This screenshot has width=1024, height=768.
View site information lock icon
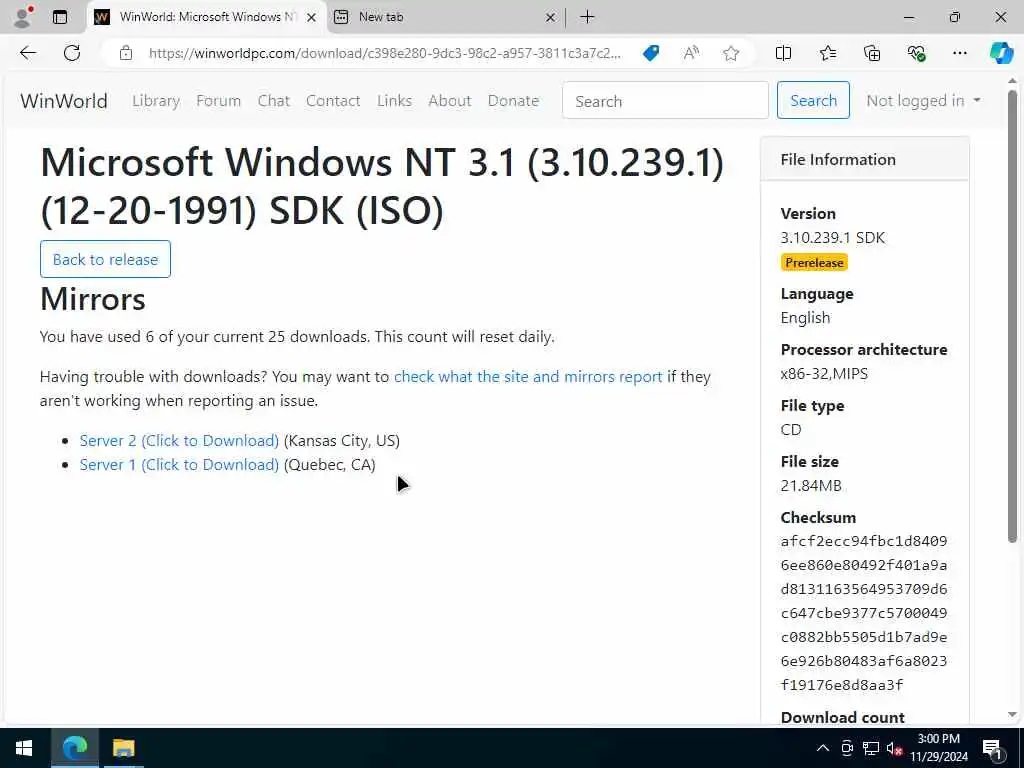pos(126,53)
